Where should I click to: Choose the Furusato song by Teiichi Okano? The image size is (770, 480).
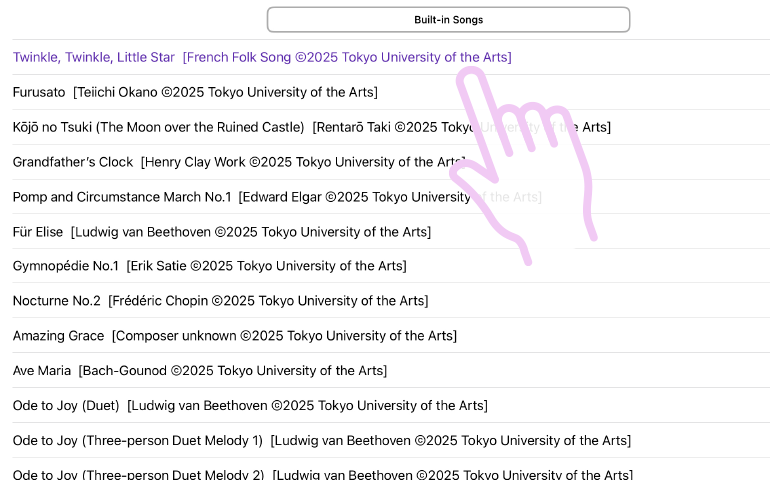pyautogui.click(x=391, y=92)
